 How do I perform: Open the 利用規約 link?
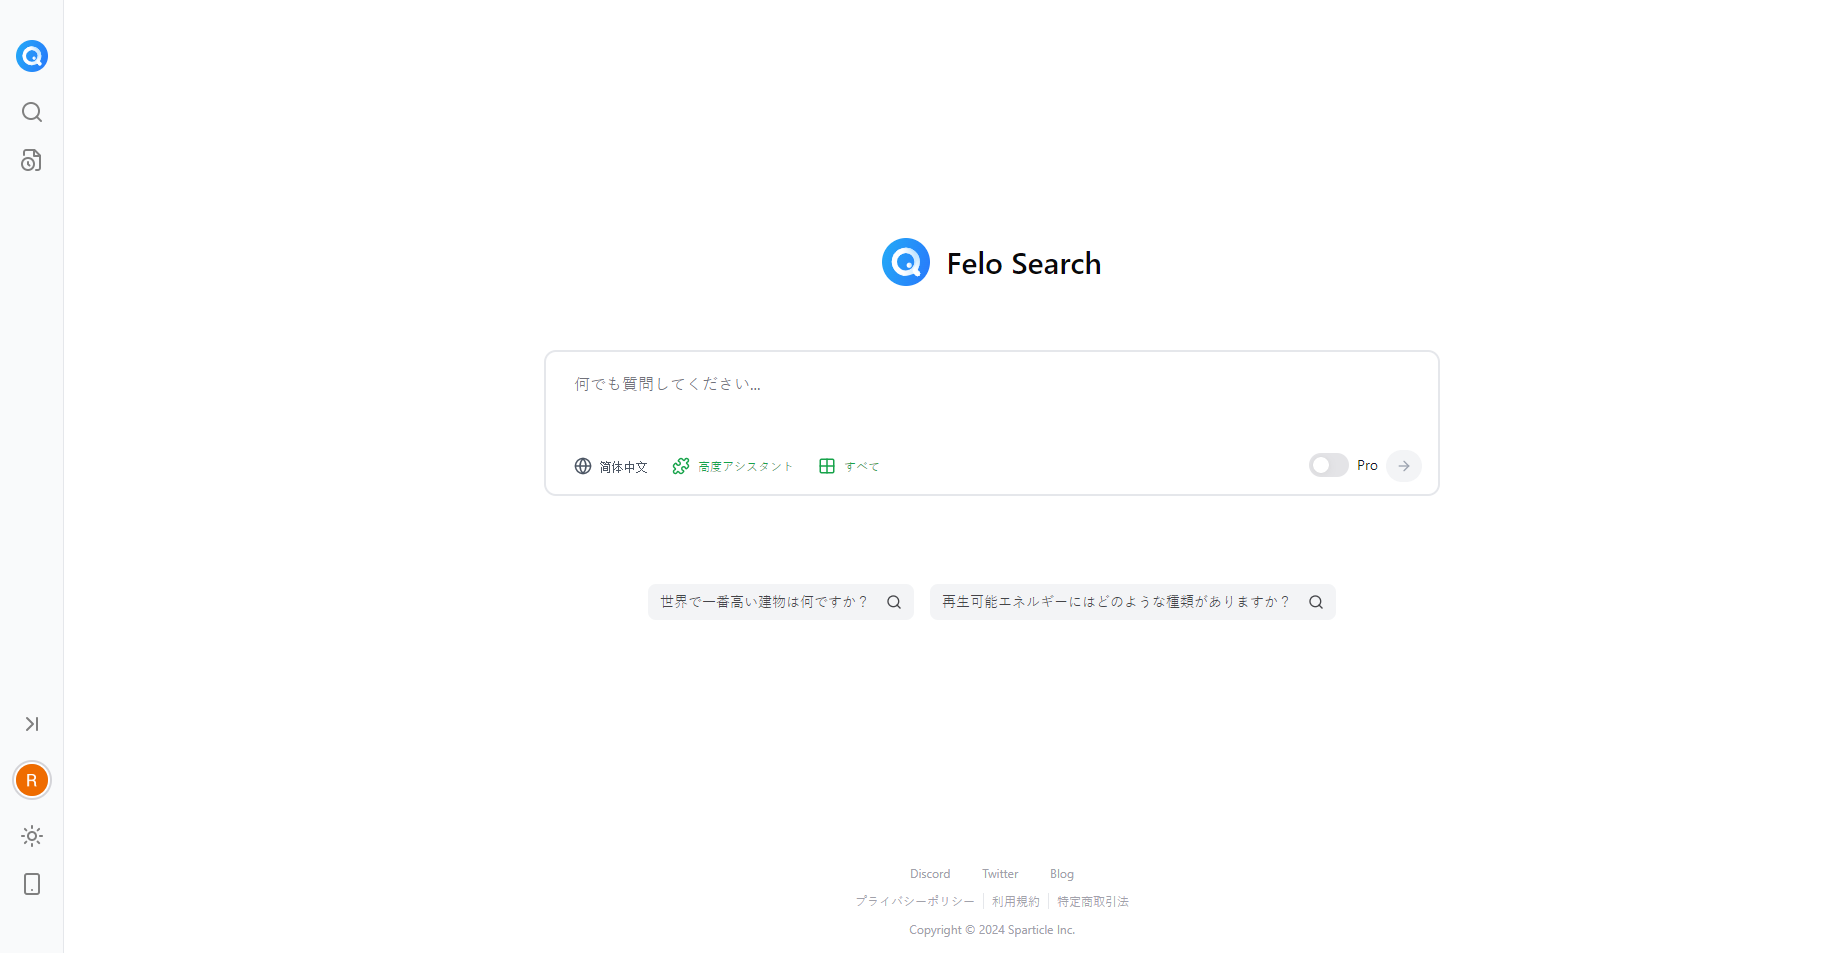[x=1016, y=901]
